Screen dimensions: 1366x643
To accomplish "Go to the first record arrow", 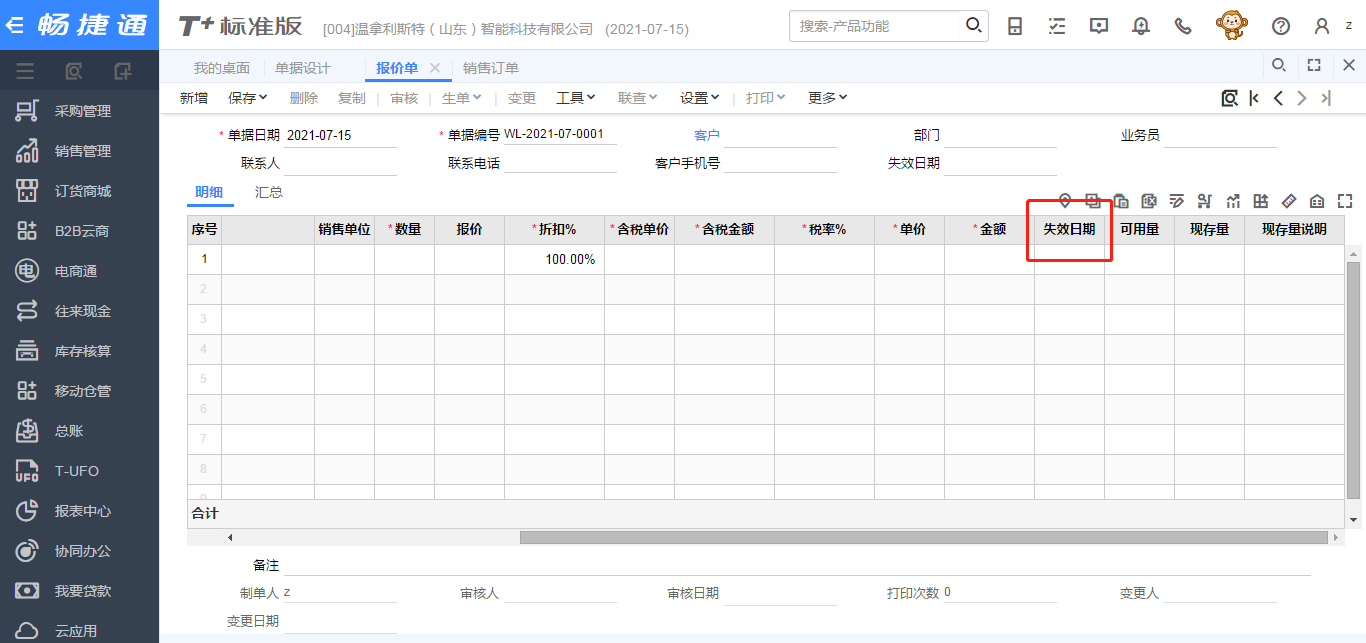I will pyautogui.click(x=1254, y=98).
